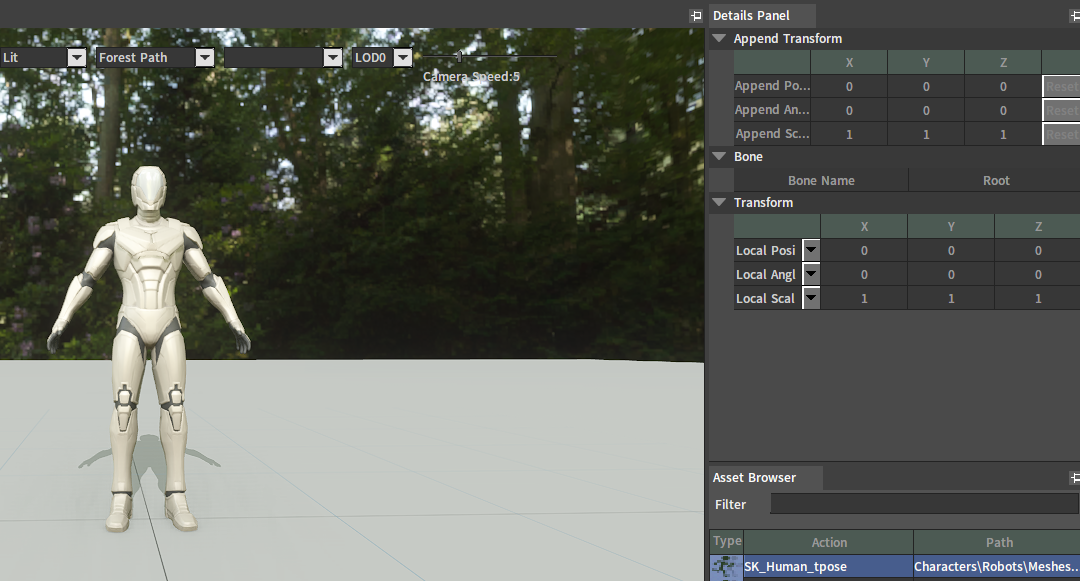
Task: Open the empty dropdown next to Forest Path
Action: (x=333, y=58)
